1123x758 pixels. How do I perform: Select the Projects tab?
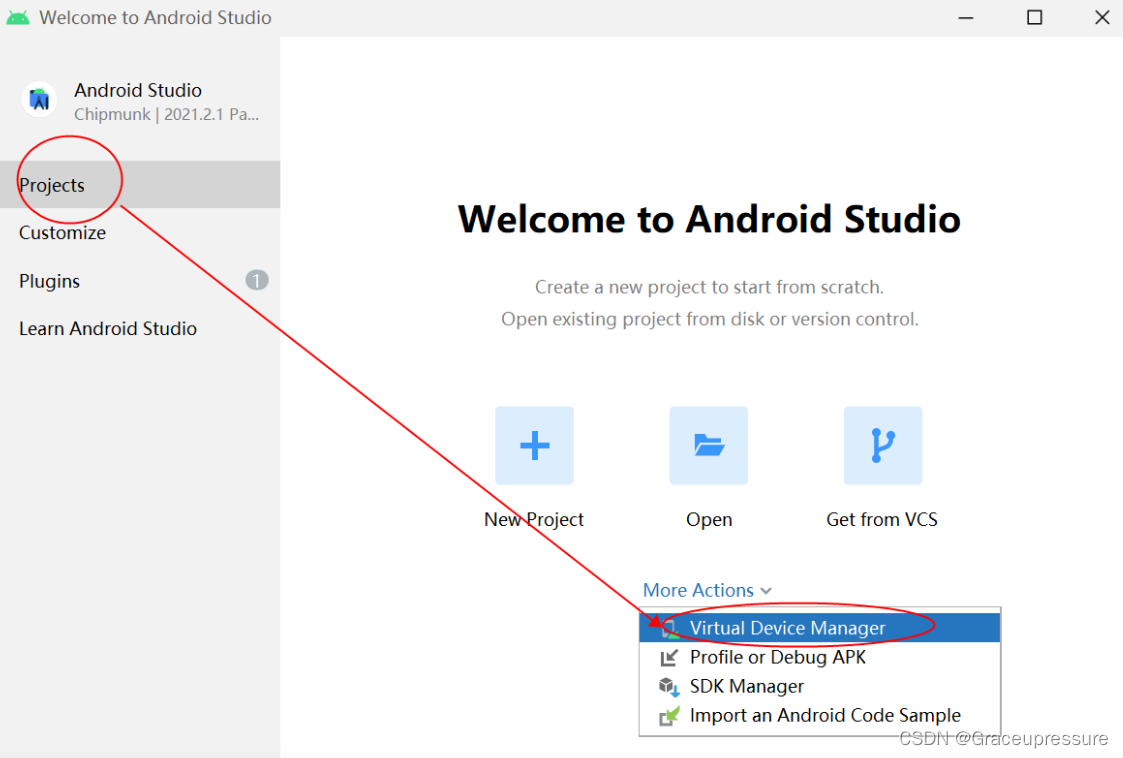tap(140, 185)
